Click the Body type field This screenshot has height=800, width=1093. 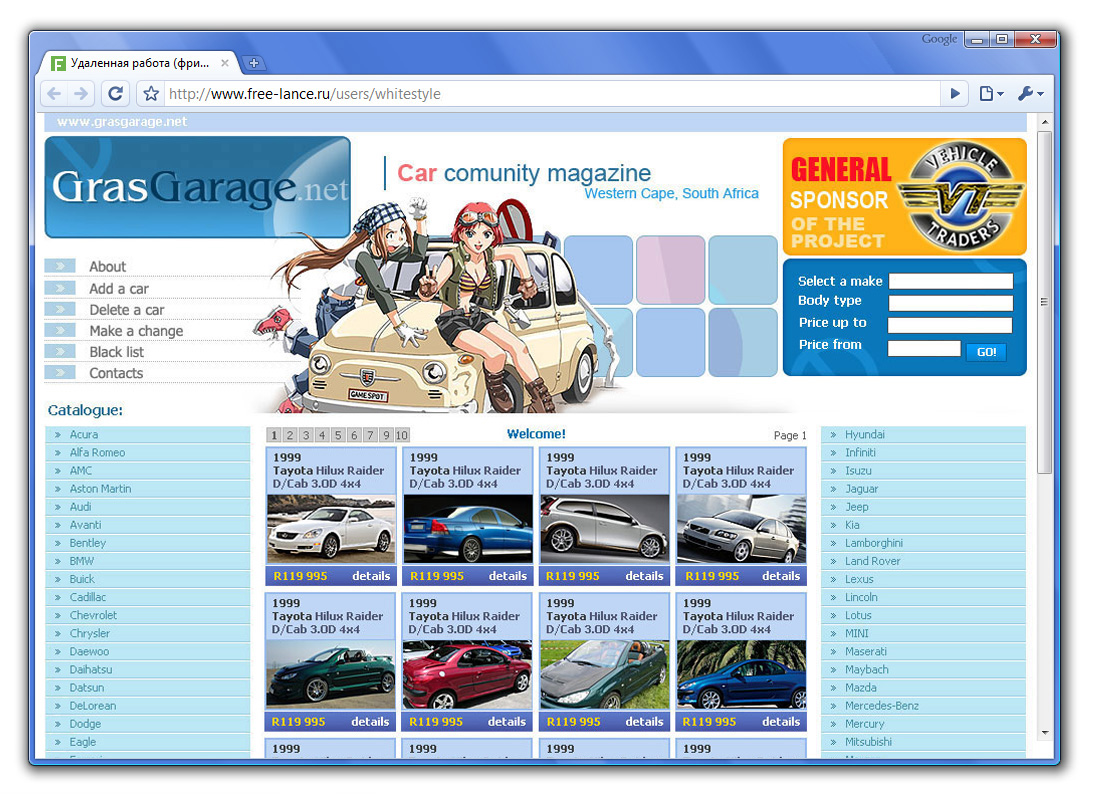(951, 302)
